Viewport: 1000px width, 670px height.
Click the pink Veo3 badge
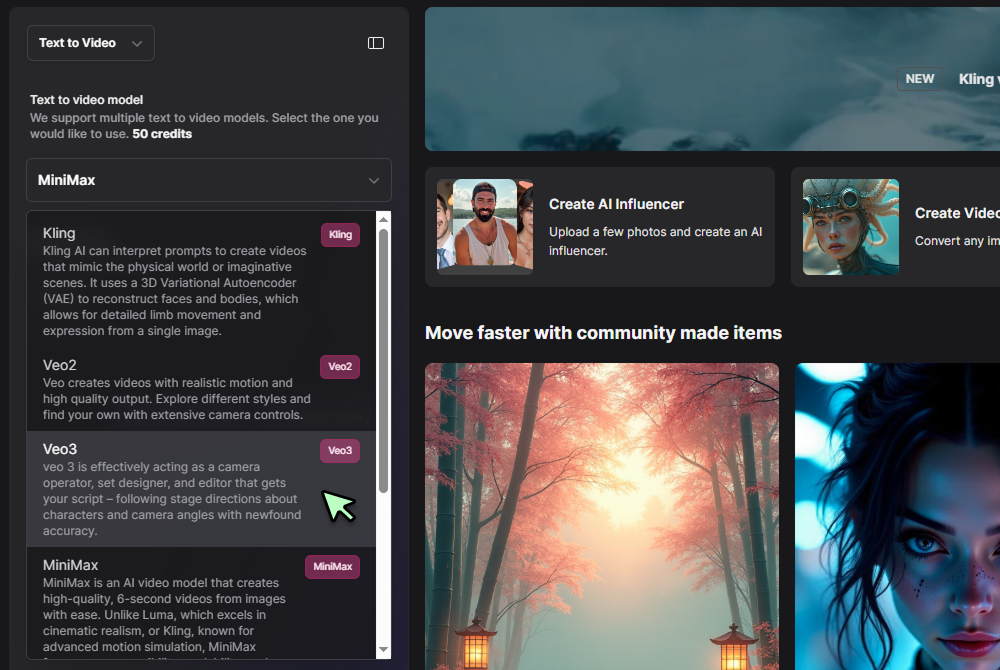point(340,451)
